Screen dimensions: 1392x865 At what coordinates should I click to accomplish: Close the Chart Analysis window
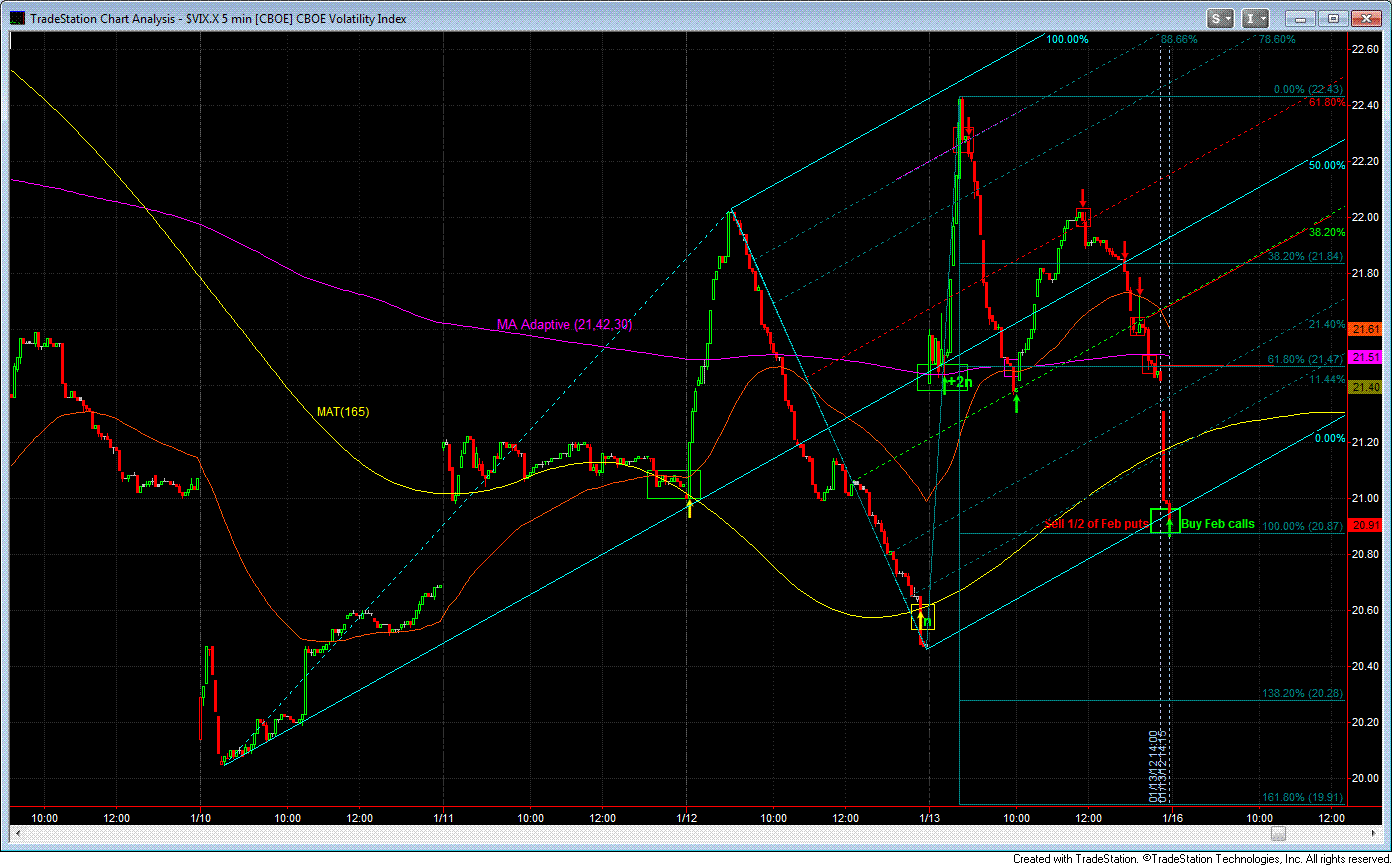(x=1364, y=18)
